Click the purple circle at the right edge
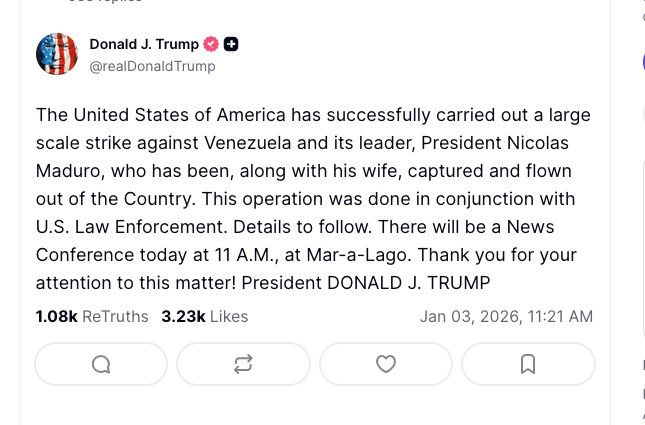Screen dimensions: 645x425 coord(643,62)
